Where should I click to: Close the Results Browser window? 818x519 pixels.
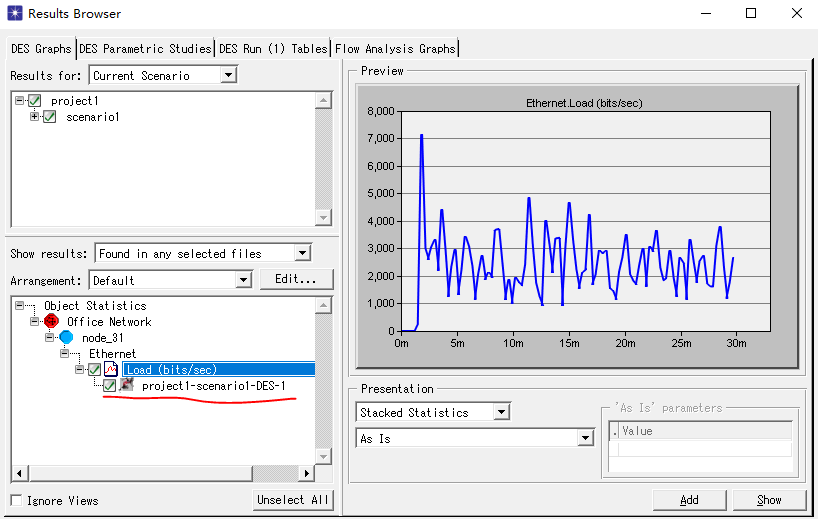click(x=797, y=13)
